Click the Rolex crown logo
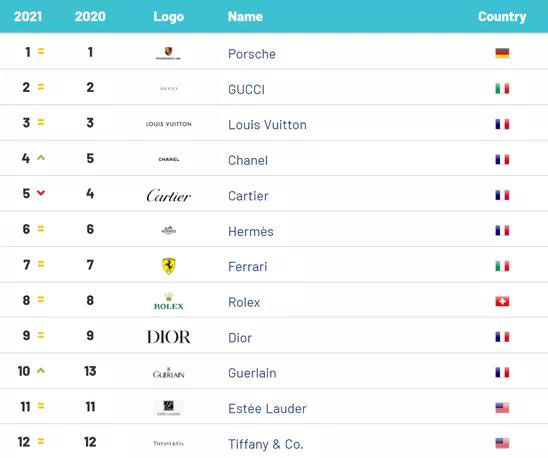Image resolution: width=548 pixels, height=458 pixels. 169,302
